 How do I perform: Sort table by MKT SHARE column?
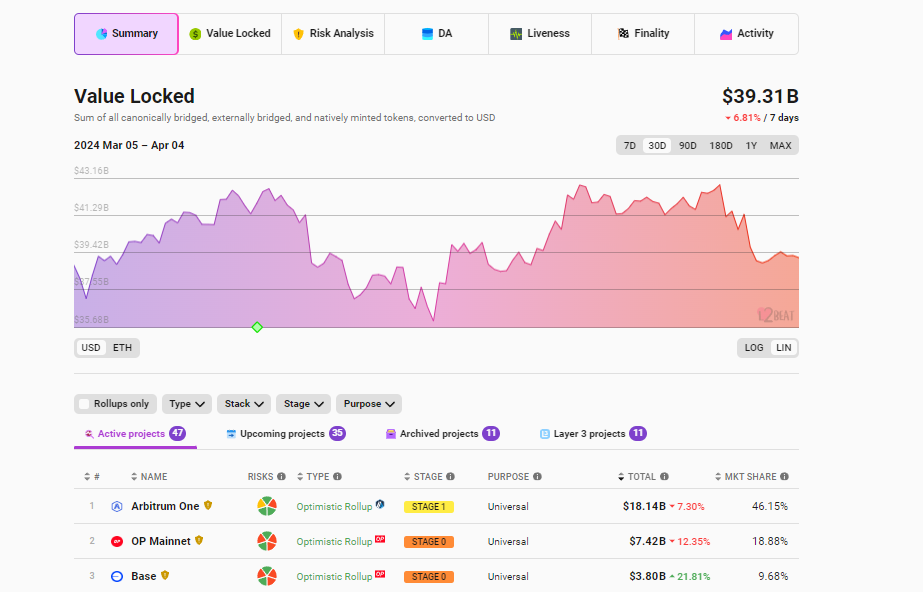click(745, 477)
